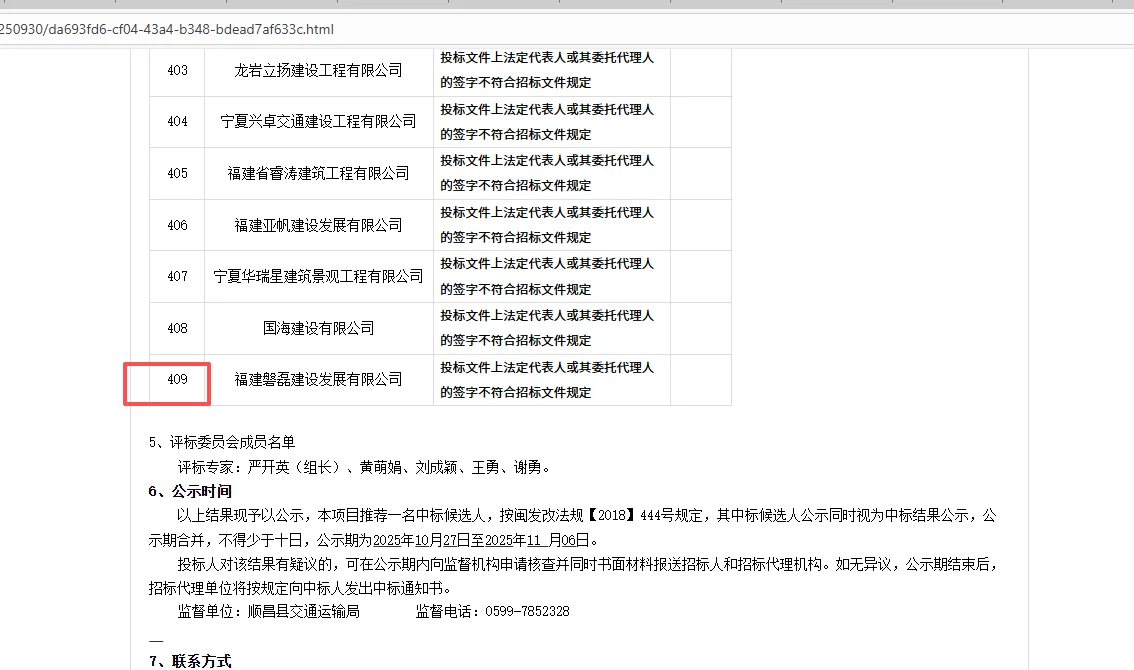Select row number 403 cell

tap(177, 70)
